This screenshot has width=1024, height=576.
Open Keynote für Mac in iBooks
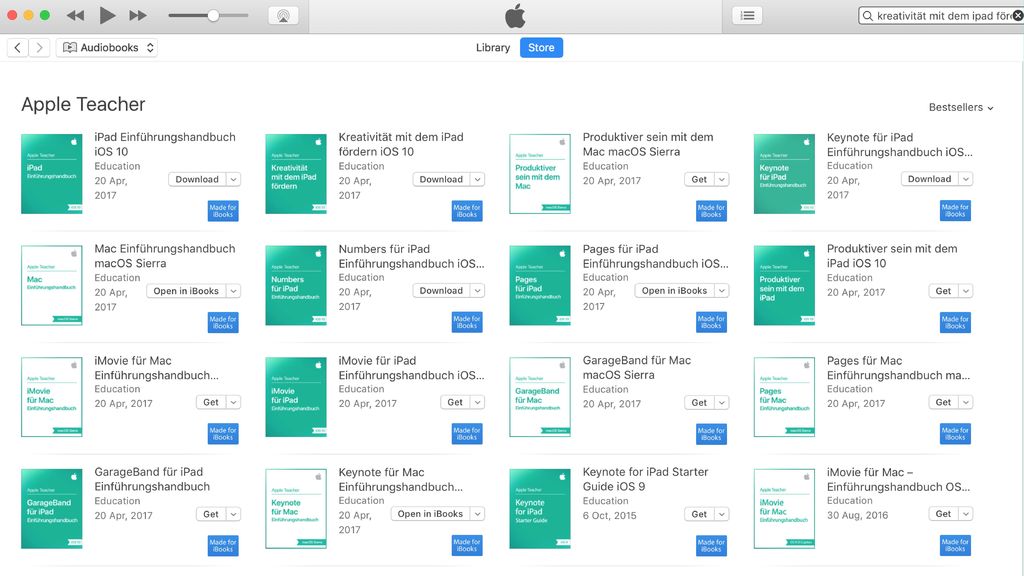click(430, 514)
